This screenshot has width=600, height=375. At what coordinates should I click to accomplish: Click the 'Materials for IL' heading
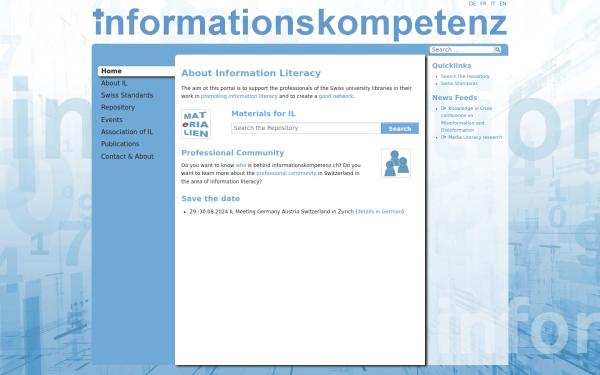point(263,114)
